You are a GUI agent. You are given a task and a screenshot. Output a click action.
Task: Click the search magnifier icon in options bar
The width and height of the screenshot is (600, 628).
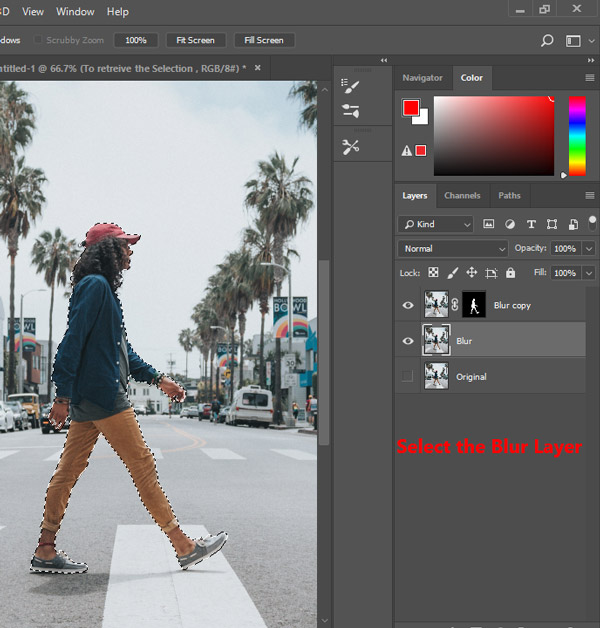coord(547,41)
